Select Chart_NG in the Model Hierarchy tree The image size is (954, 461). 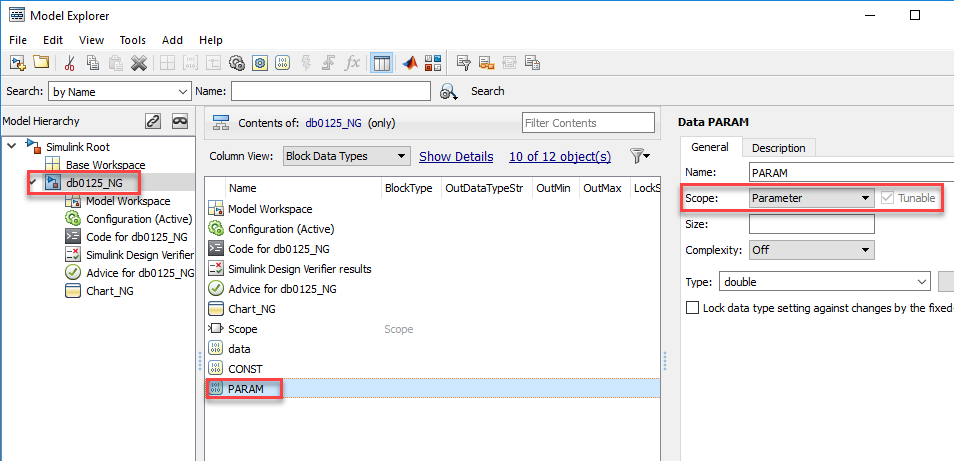tap(110, 291)
